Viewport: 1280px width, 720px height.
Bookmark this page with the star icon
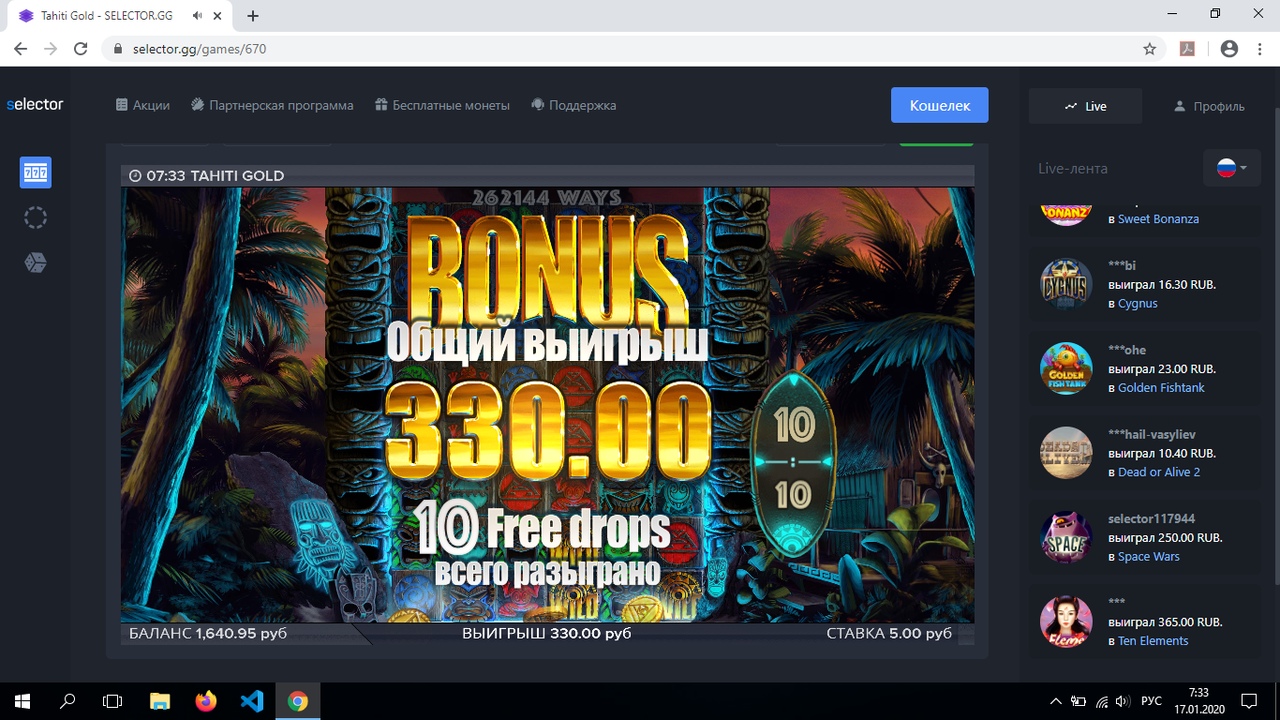coord(1150,49)
